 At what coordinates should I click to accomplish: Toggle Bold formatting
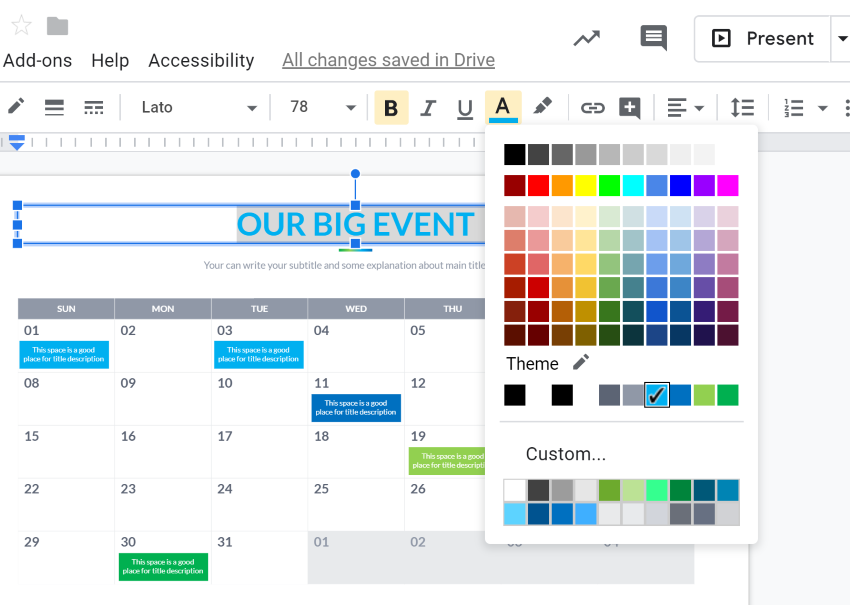pyautogui.click(x=391, y=108)
